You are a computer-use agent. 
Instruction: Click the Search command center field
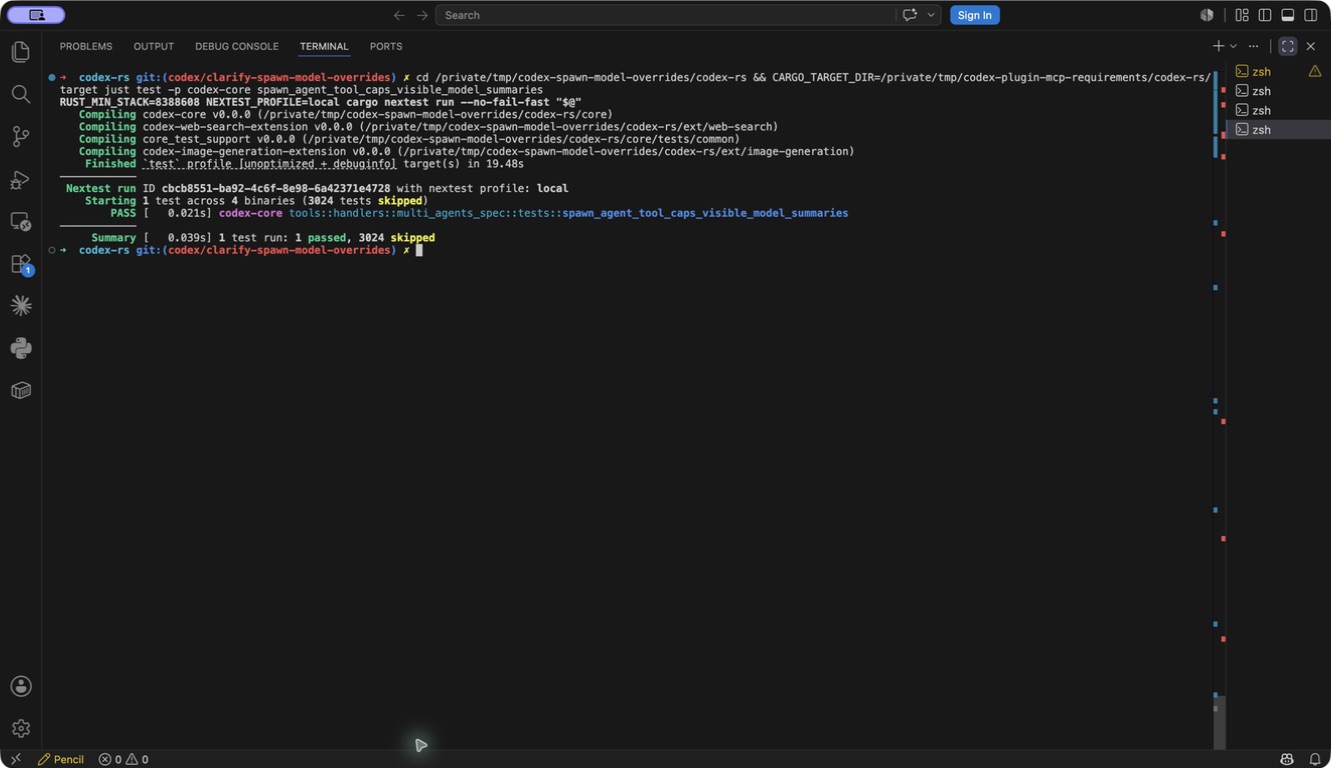pos(665,15)
